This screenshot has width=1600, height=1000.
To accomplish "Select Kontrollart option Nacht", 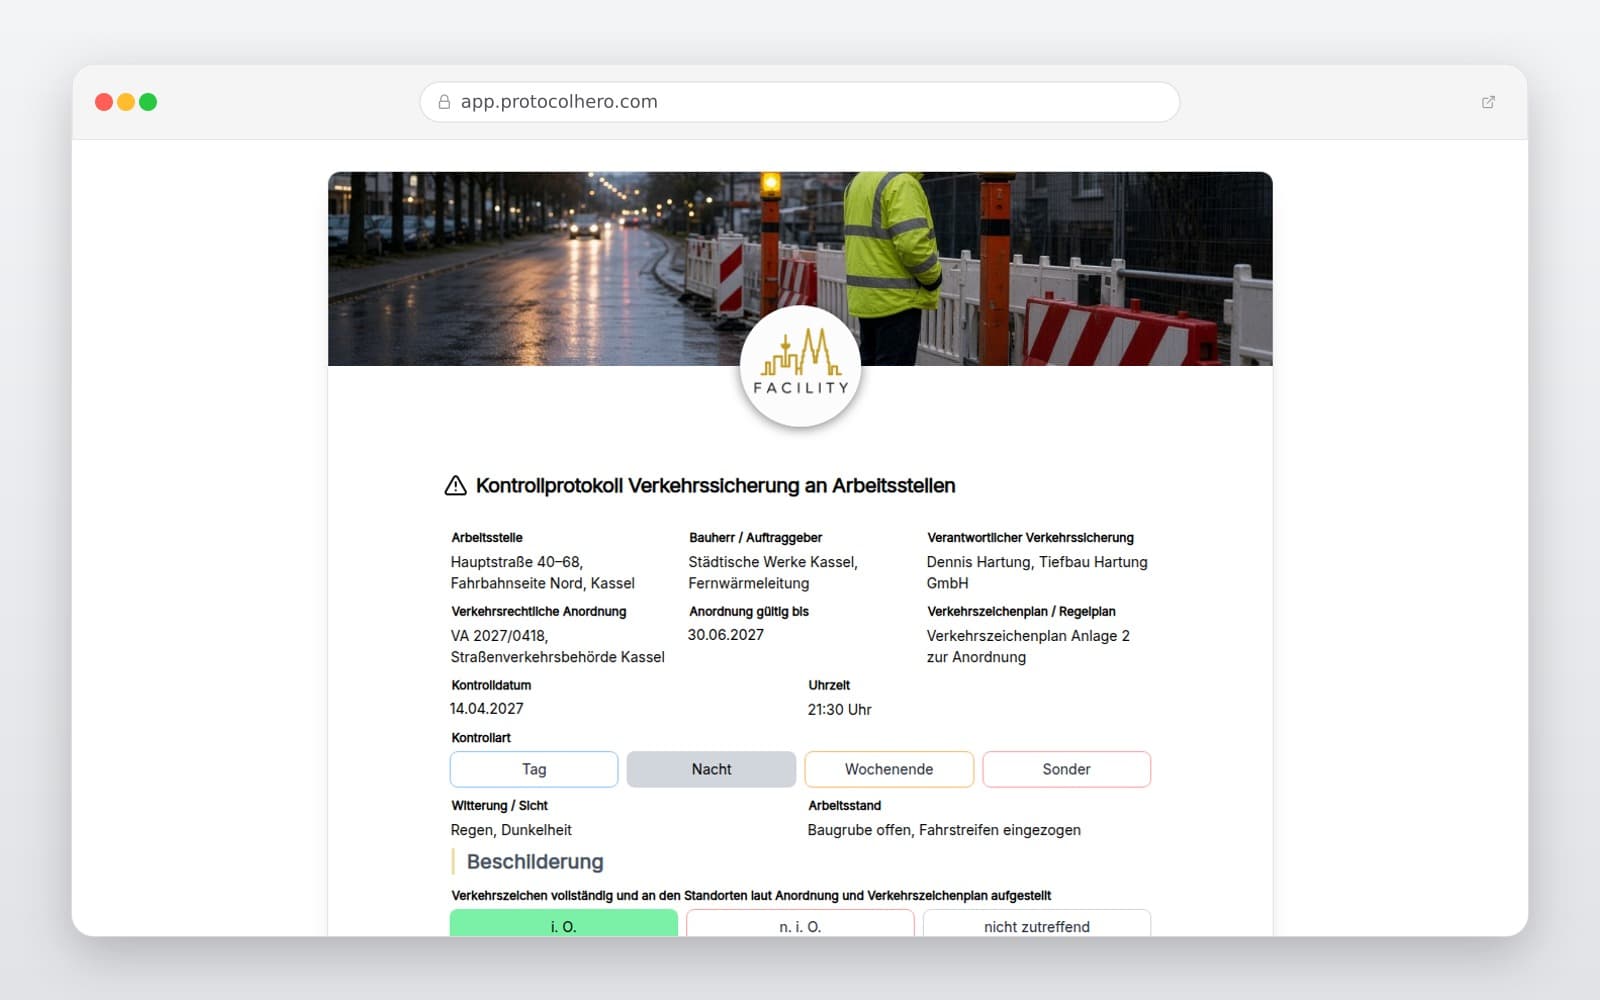I will 711,769.
